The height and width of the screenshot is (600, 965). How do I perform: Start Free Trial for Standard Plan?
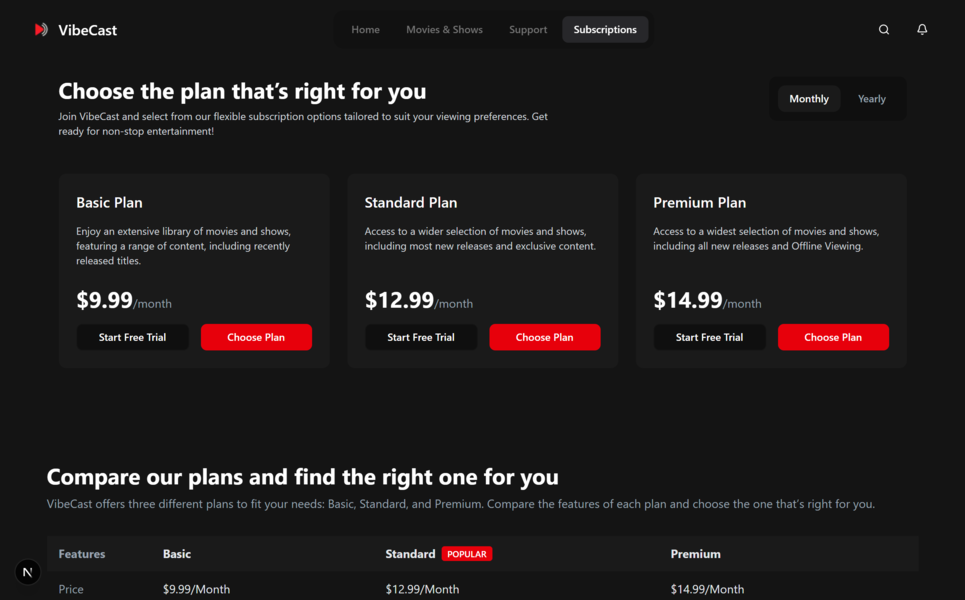(x=421, y=337)
